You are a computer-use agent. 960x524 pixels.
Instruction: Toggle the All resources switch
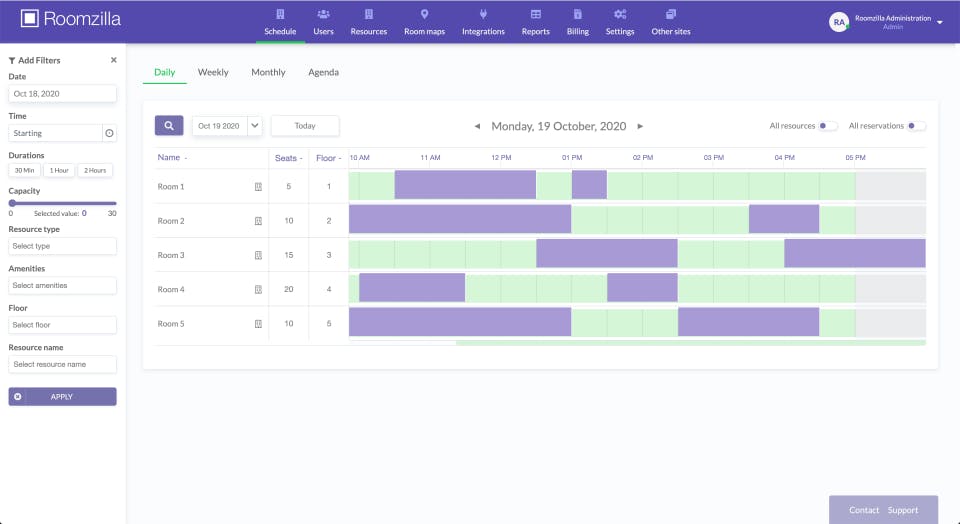(828, 125)
